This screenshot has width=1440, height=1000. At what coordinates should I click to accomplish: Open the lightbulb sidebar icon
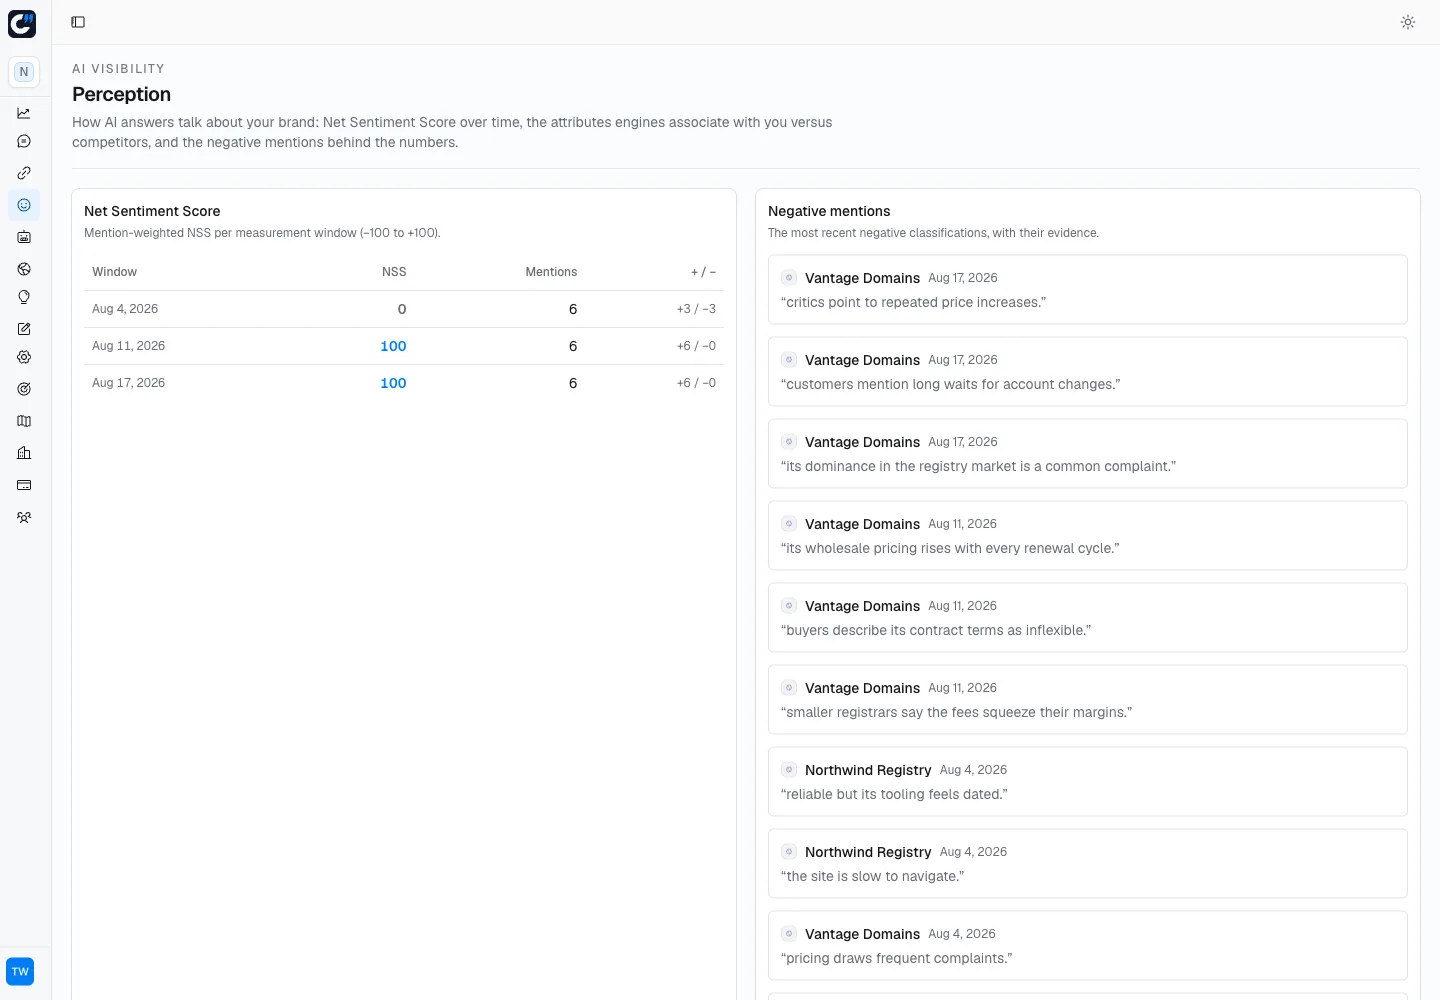coord(24,297)
